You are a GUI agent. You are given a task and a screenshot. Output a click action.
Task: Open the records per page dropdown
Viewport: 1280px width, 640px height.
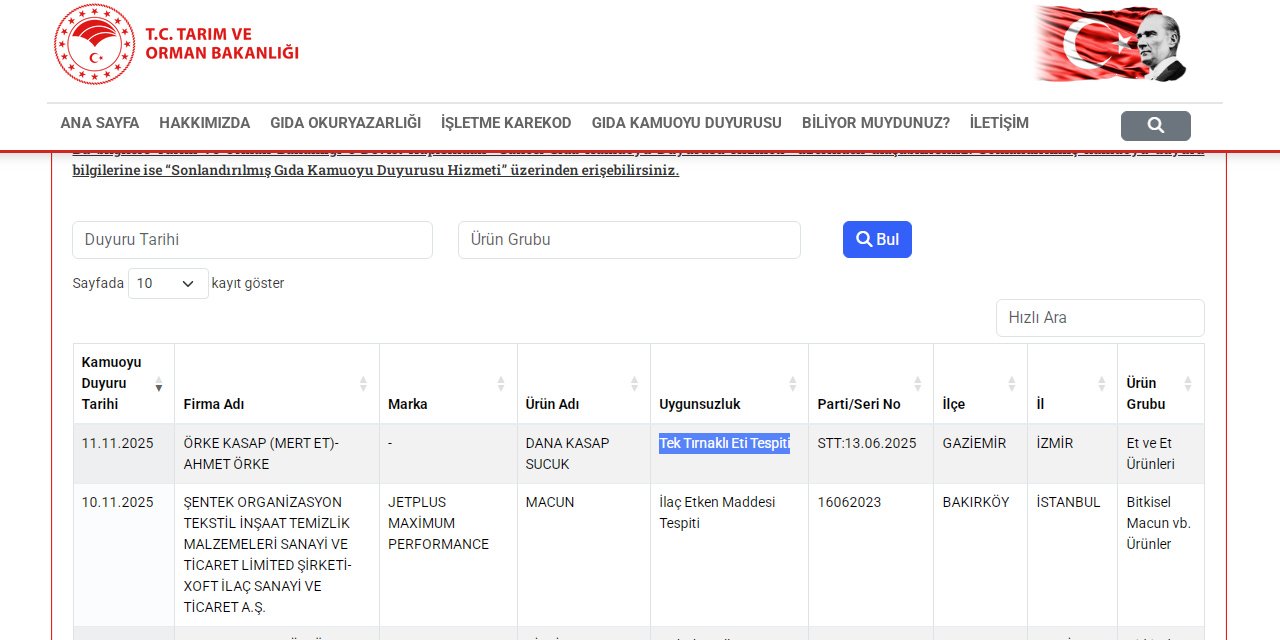click(x=168, y=284)
